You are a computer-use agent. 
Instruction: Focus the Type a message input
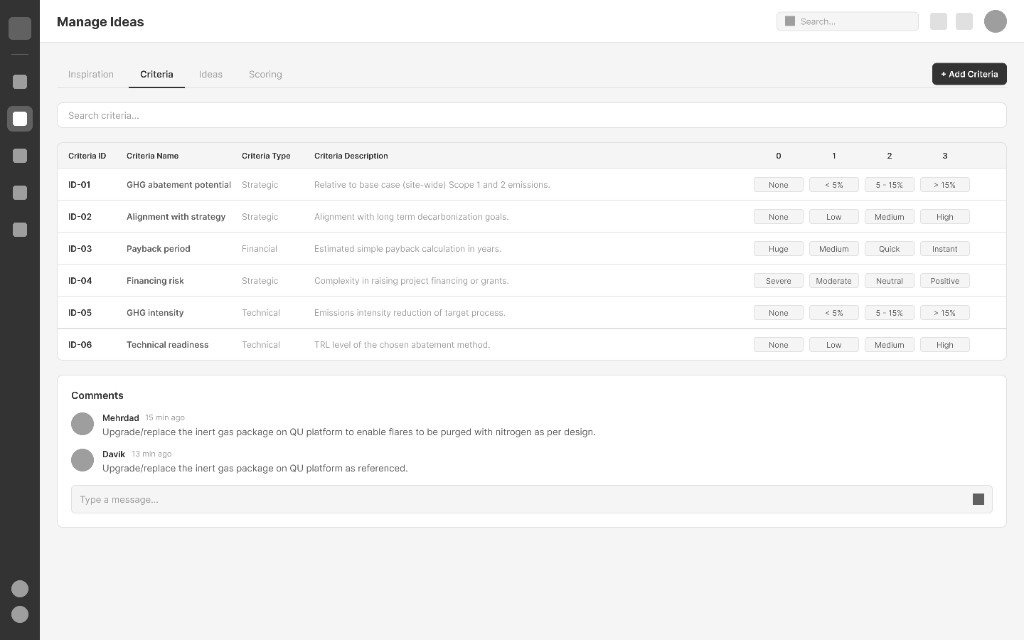[532, 500]
